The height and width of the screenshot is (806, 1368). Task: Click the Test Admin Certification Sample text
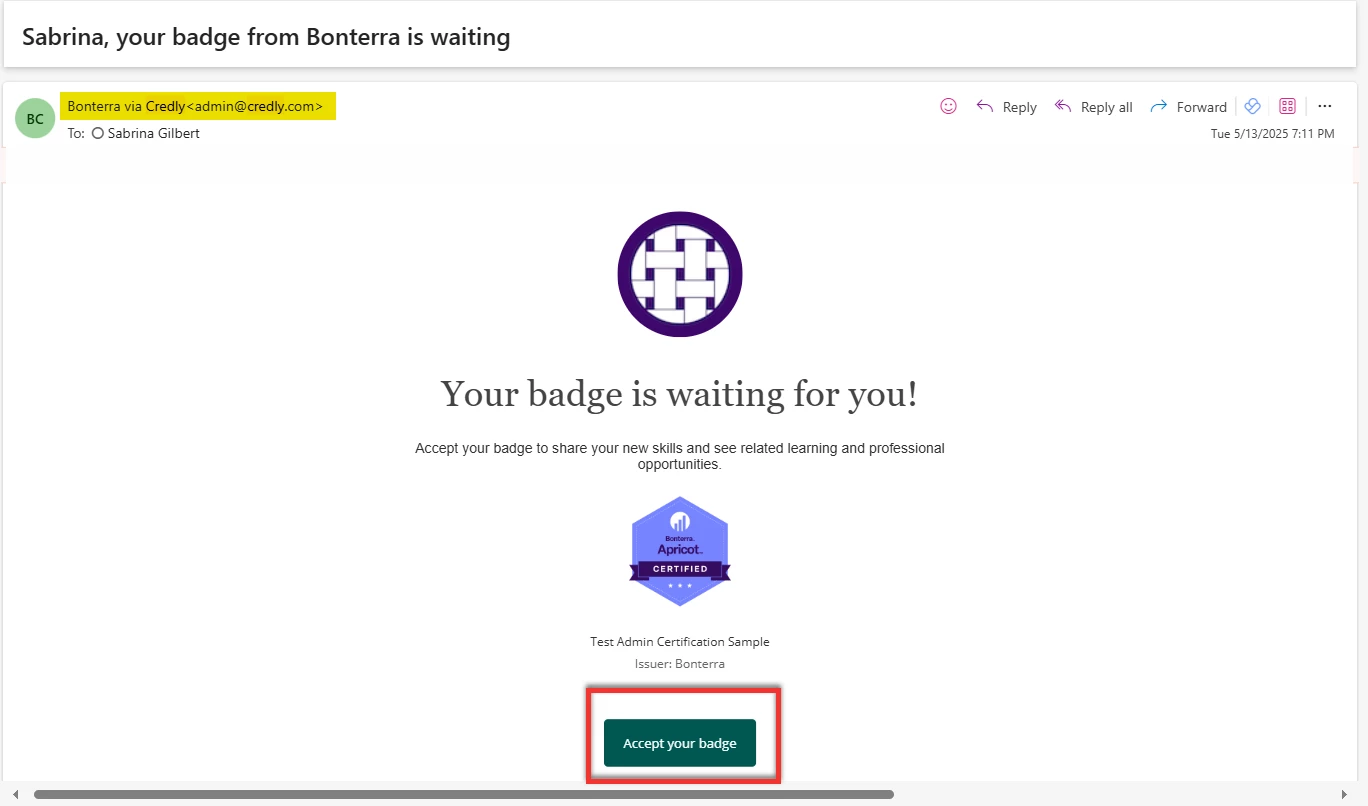[680, 642]
